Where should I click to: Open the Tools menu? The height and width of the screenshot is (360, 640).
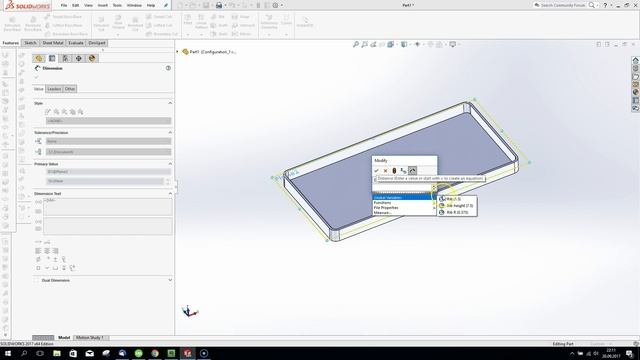click(117, 5)
